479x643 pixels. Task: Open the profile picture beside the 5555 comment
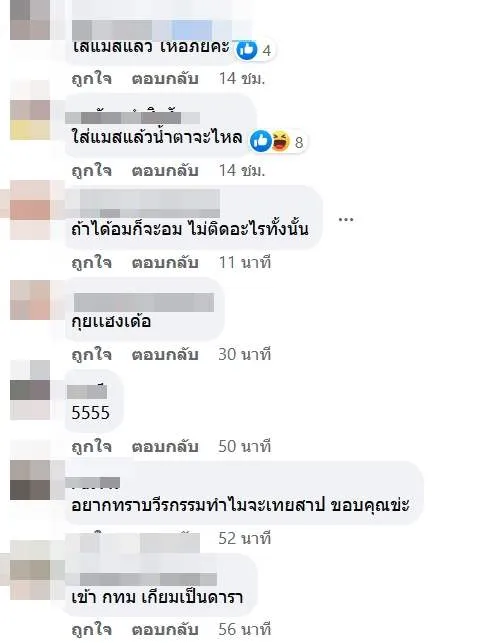(x=30, y=390)
